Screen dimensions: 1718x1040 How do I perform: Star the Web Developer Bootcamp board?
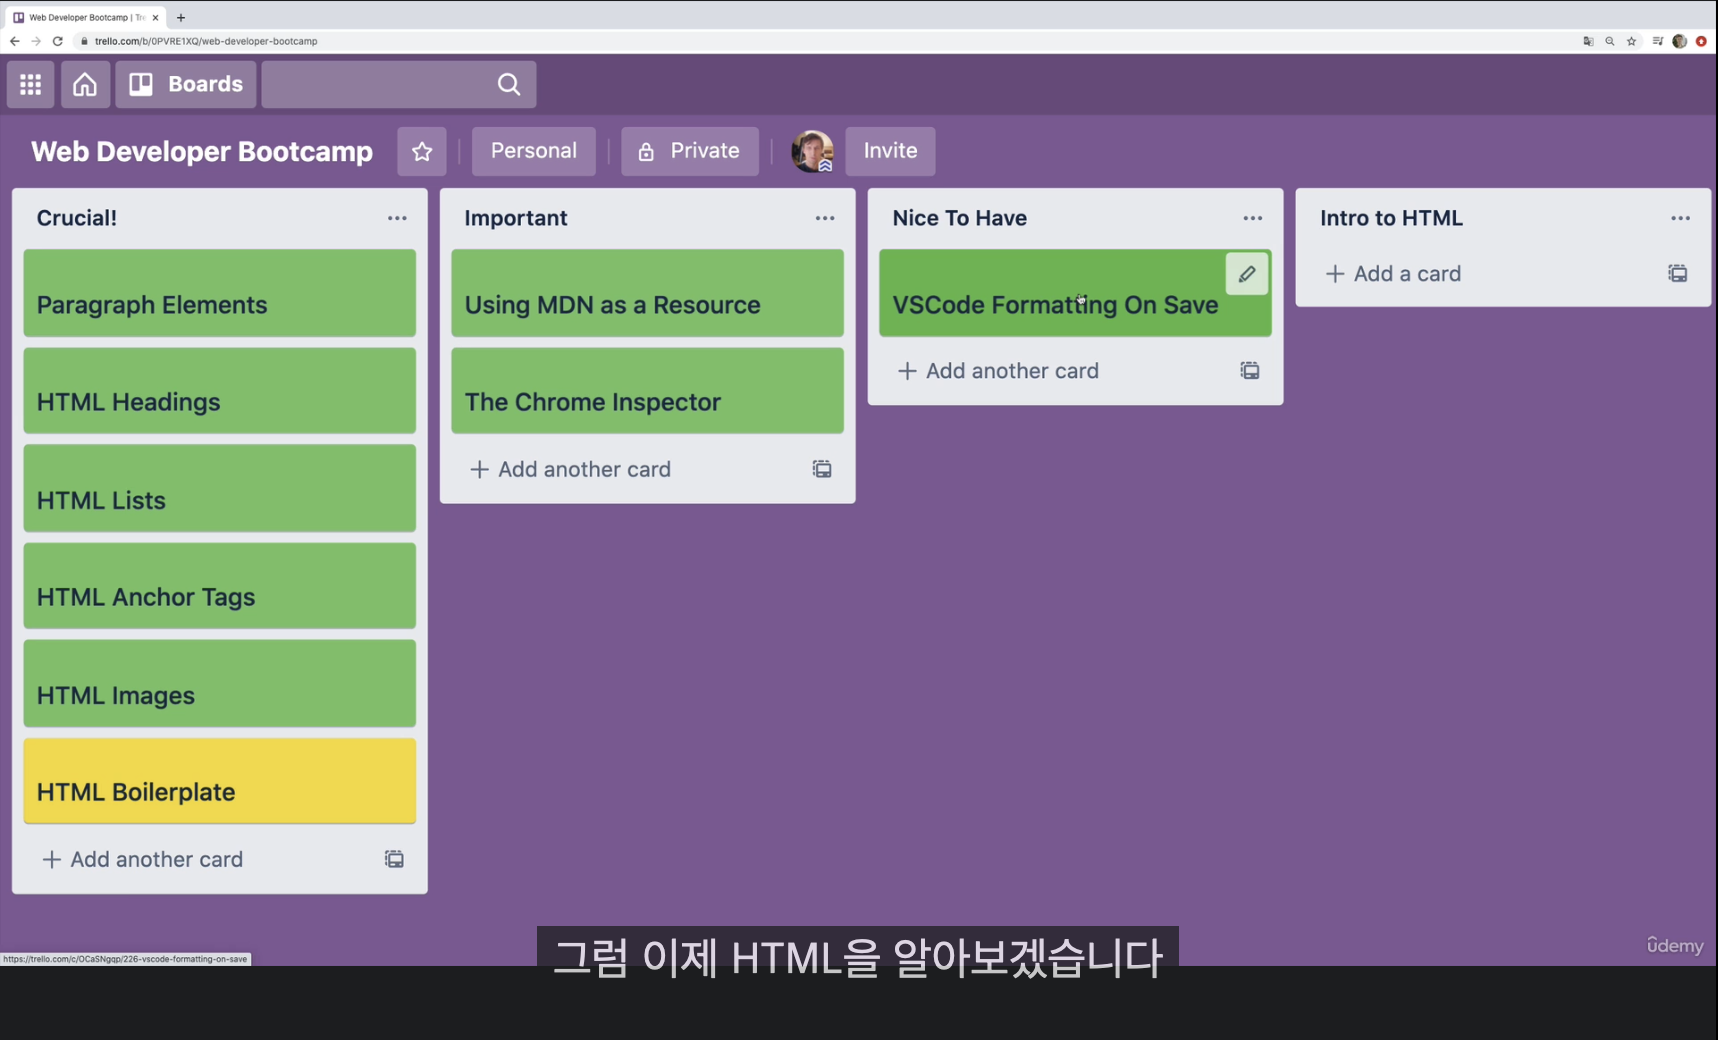(x=422, y=151)
